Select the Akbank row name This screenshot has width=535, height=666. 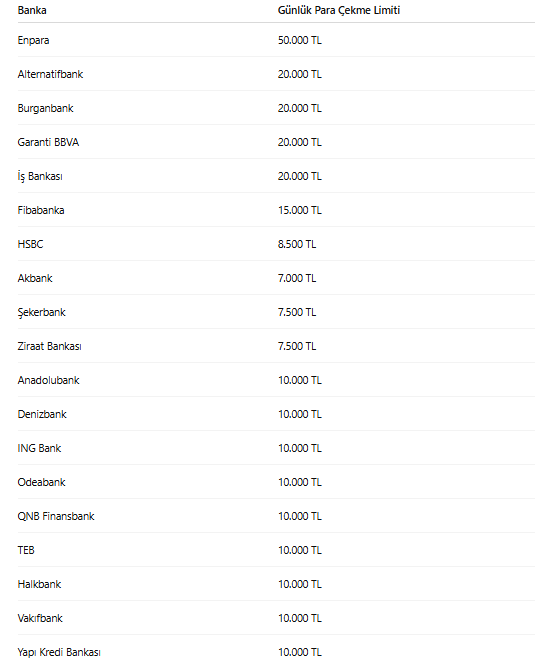tap(35, 278)
